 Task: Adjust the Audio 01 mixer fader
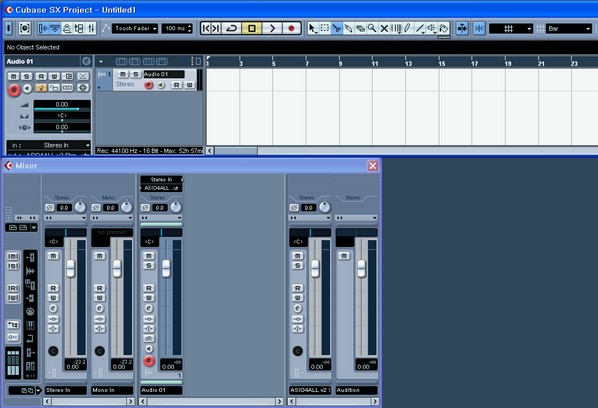tap(166, 269)
